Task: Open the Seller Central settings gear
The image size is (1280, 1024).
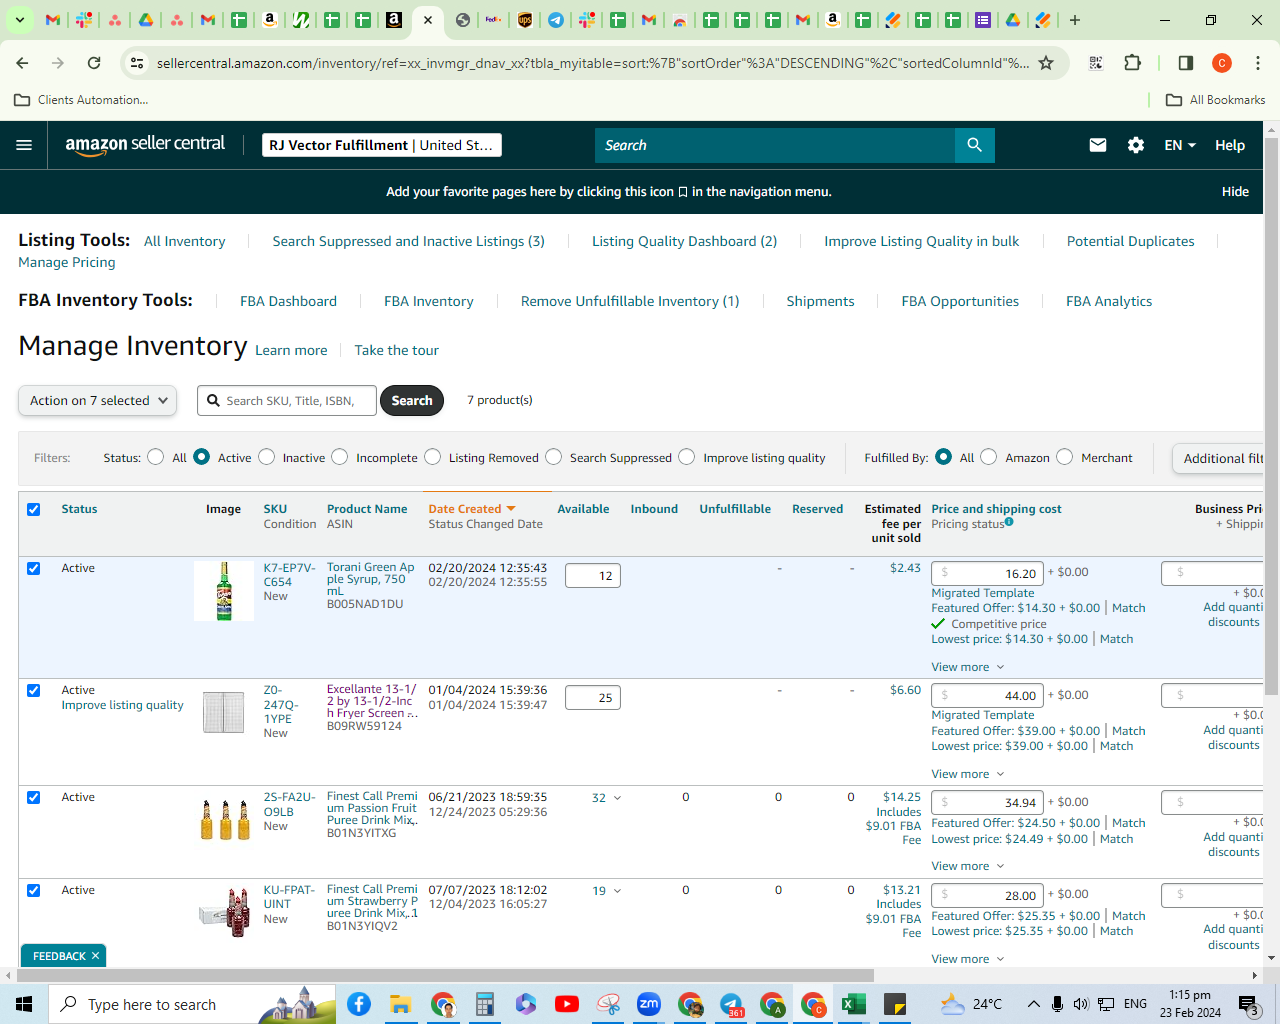Action: pos(1136,145)
